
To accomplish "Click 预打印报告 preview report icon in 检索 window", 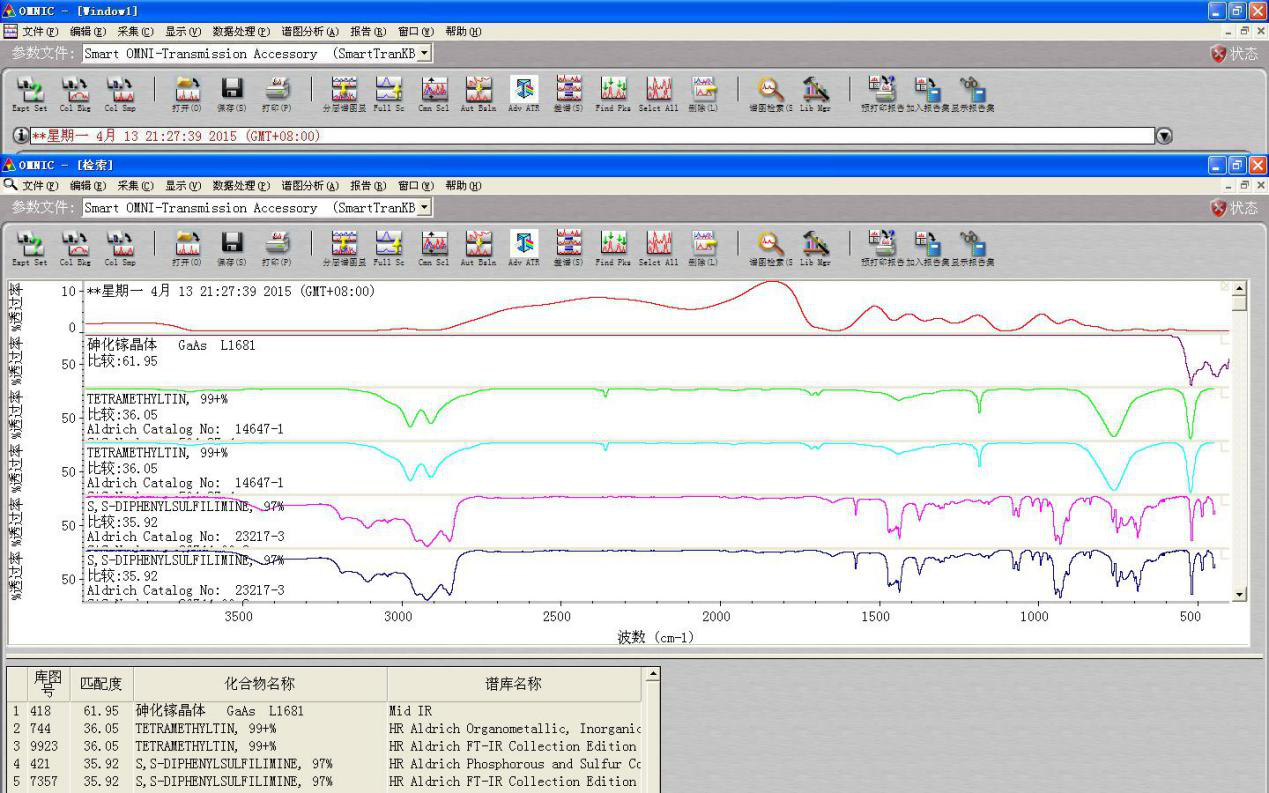I will tap(882, 246).
